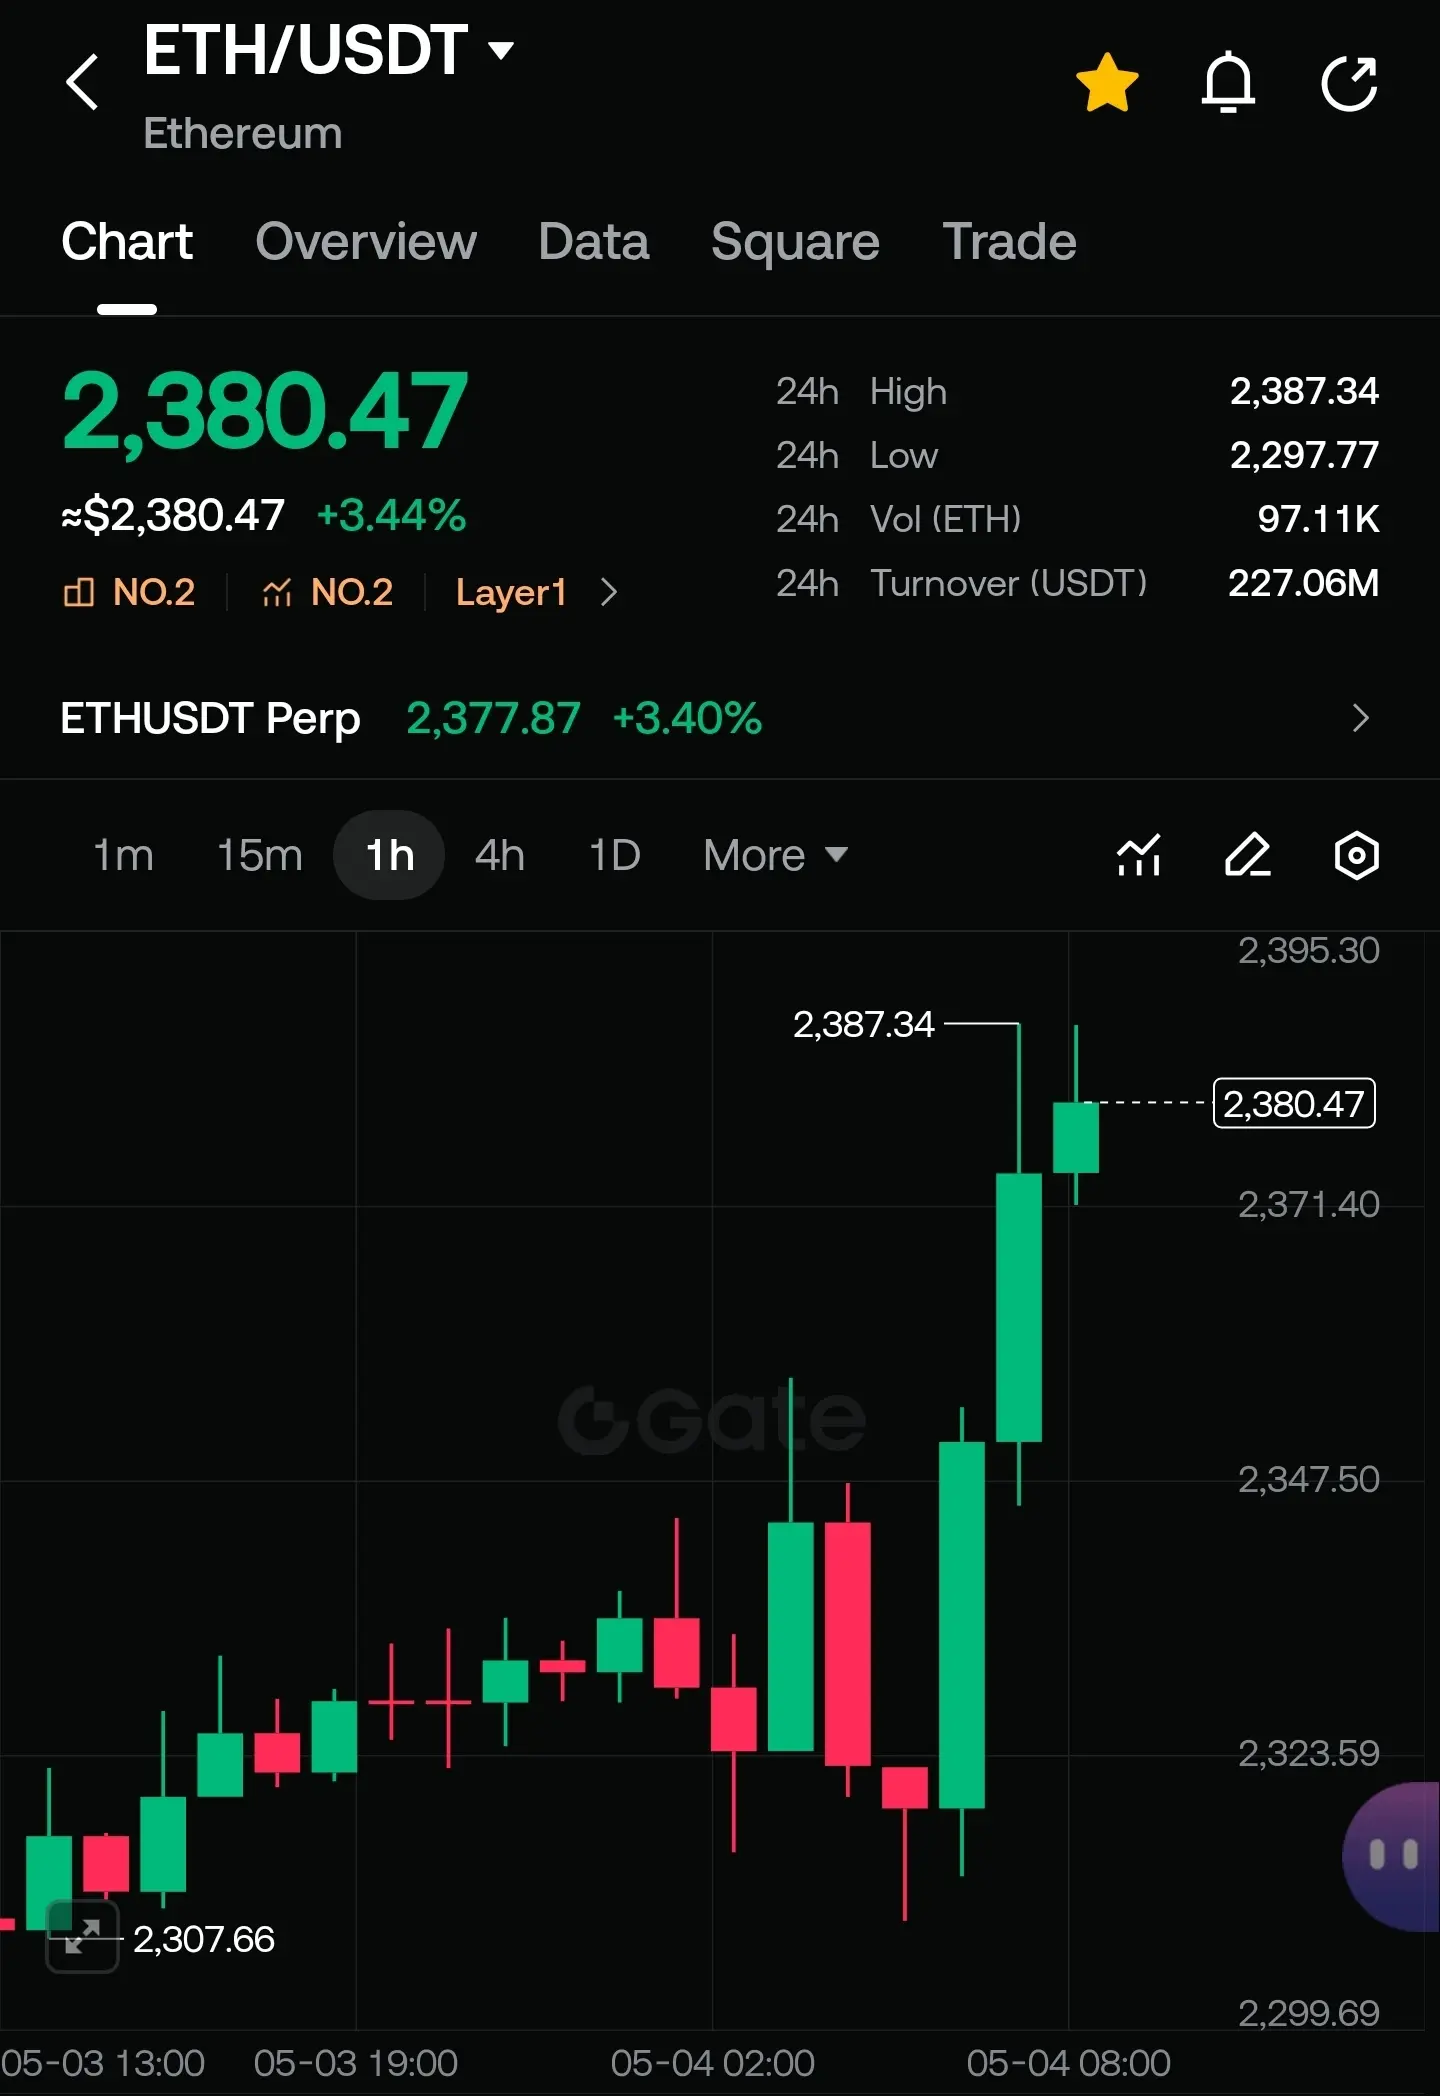This screenshot has width=1440, height=2096.
Task: Select the 4h timeframe
Action: [x=500, y=855]
